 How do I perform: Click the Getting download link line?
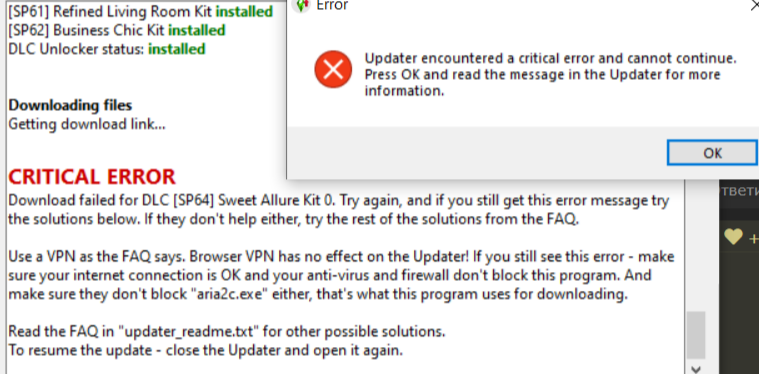tap(87, 124)
